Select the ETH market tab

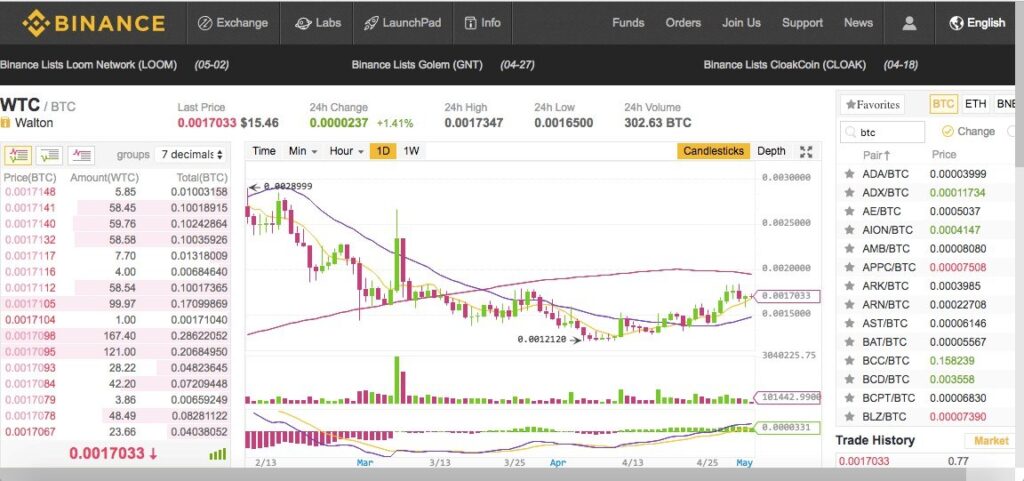click(975, 104)
